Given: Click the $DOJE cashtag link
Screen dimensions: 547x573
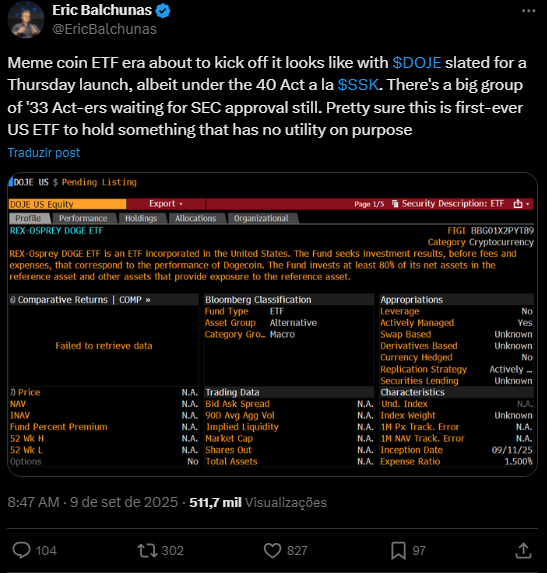Looking at the screenshot, I should [417, 63].
